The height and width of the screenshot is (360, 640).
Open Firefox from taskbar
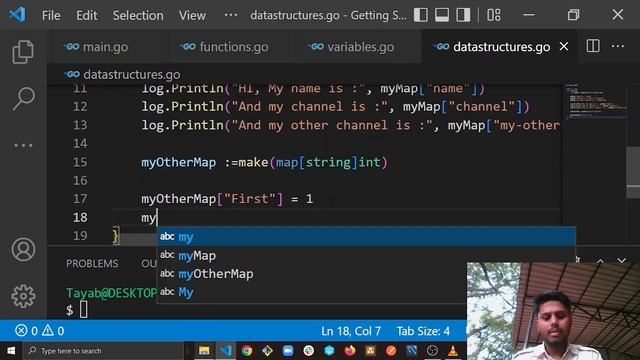(350, 351)
